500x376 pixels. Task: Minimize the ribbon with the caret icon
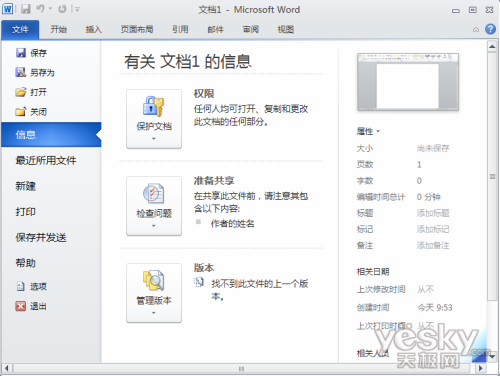pyautogui.click(x=476, y=30)
